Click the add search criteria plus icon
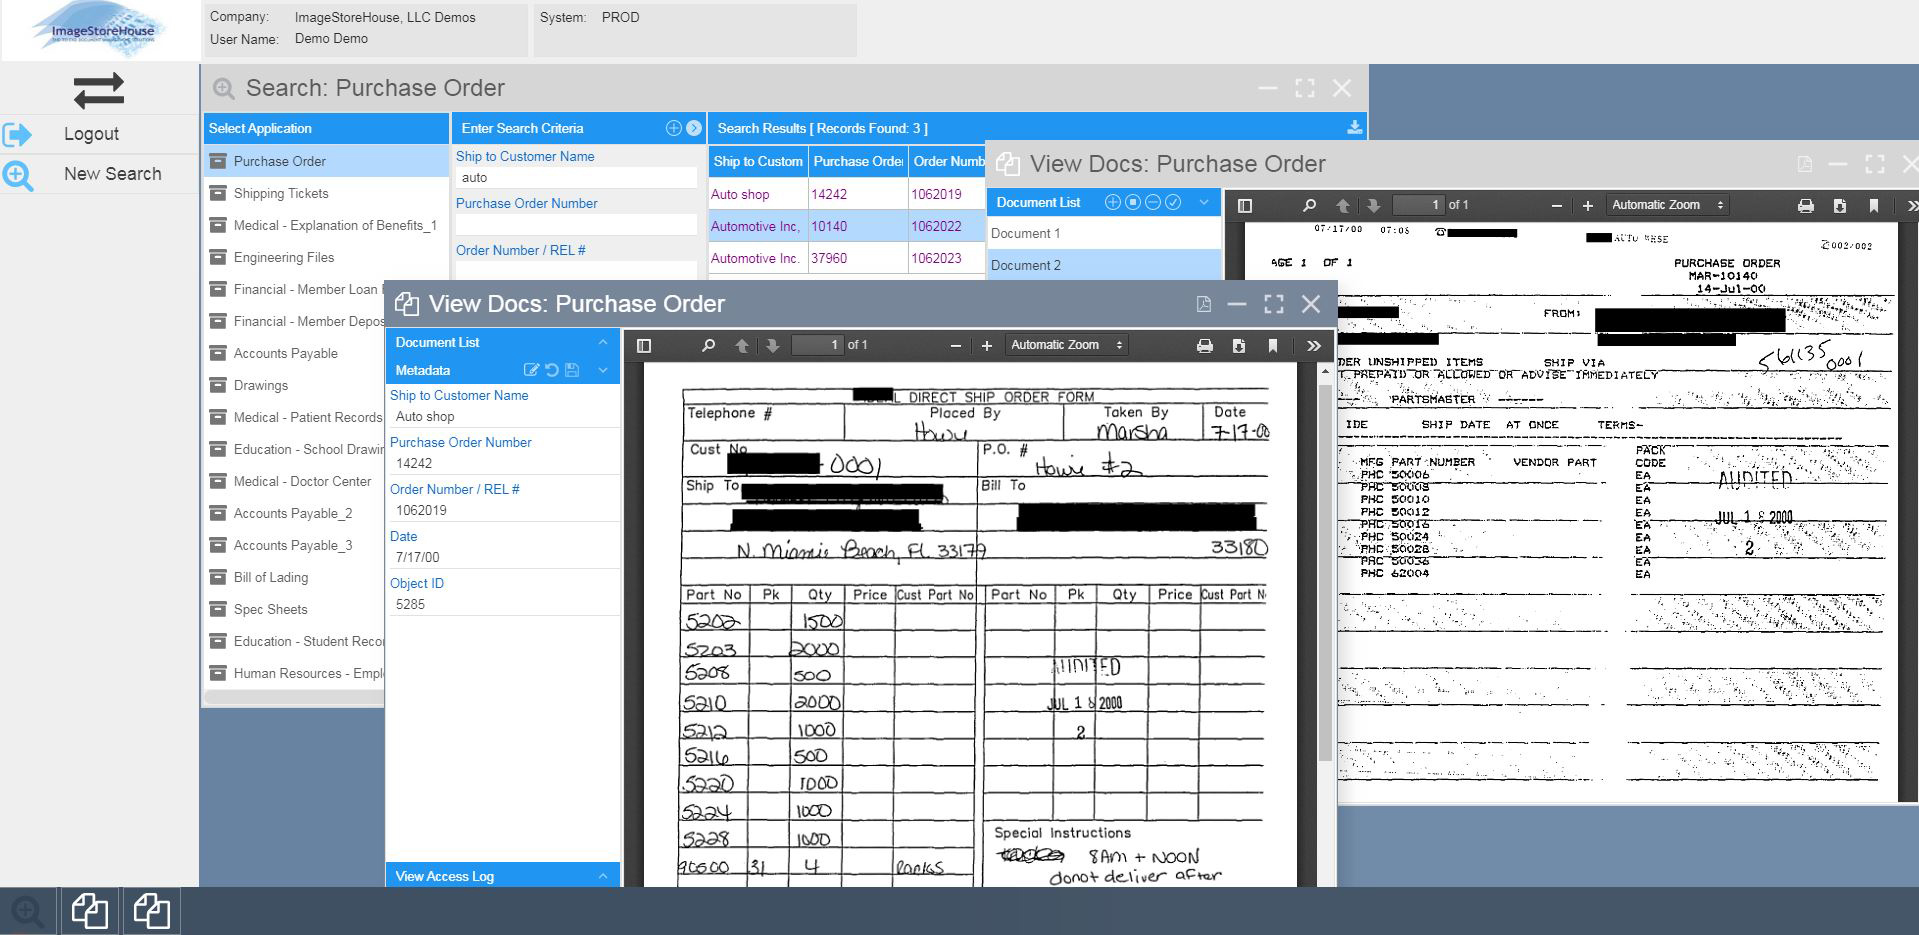Screen dimensions: 1919x935 [673, 128]
